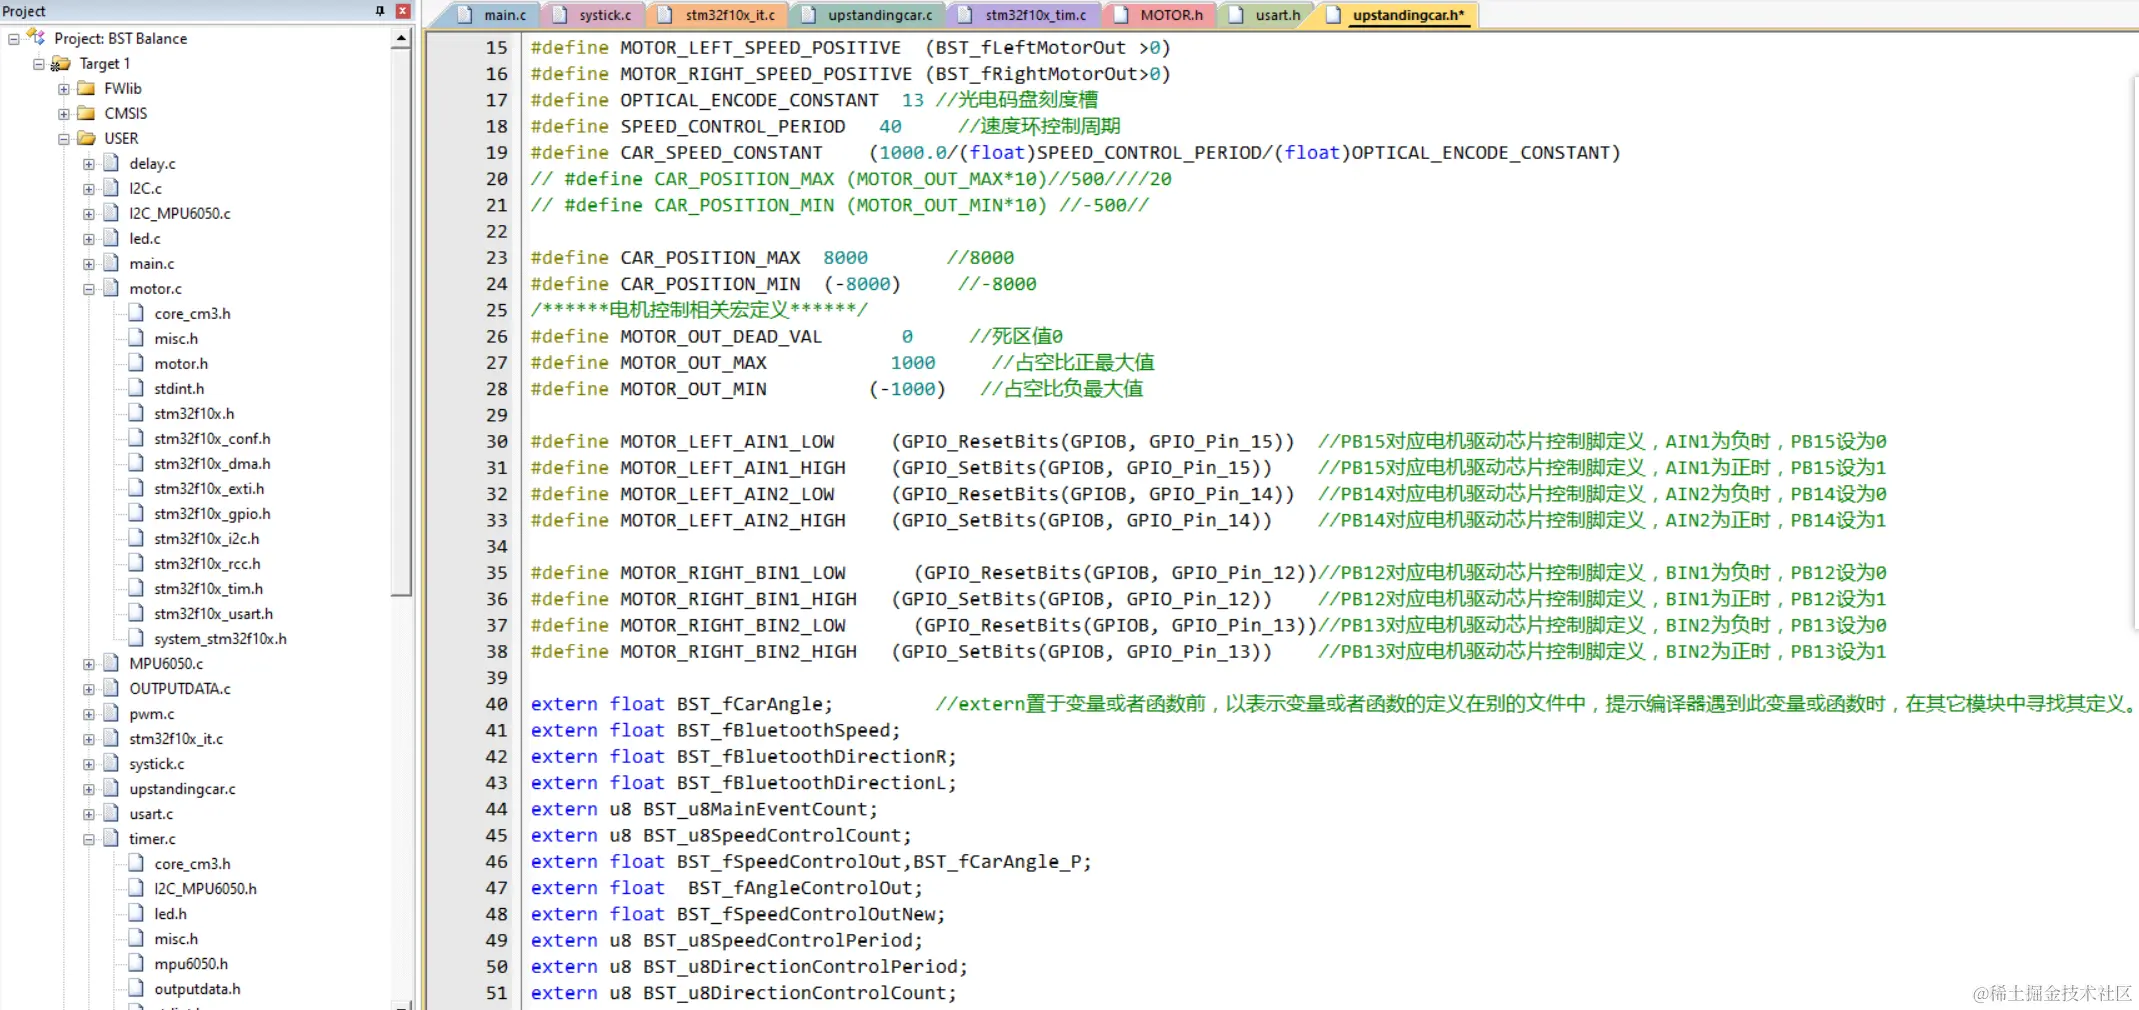The width and height of the screenshot is (2139, 1010).
Task: Expand the stm32f10x_it.c node in Project tree
Action: pos(89,739)
